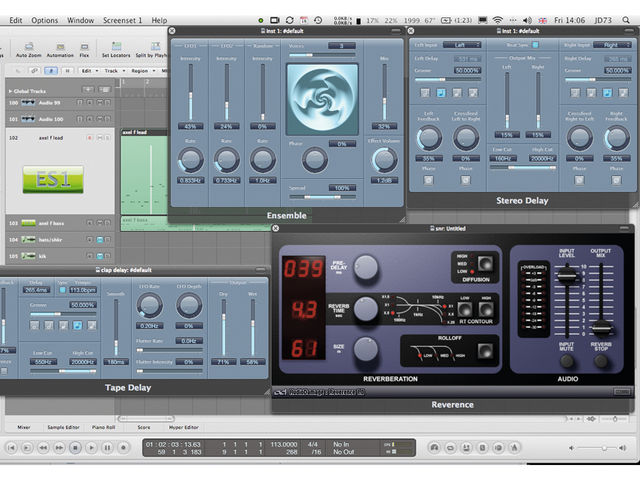This screenshot has height=480, width=640.
Task: Toggle Right Feedback Phase button in Stereo Delay
Action: coord(616,180)
